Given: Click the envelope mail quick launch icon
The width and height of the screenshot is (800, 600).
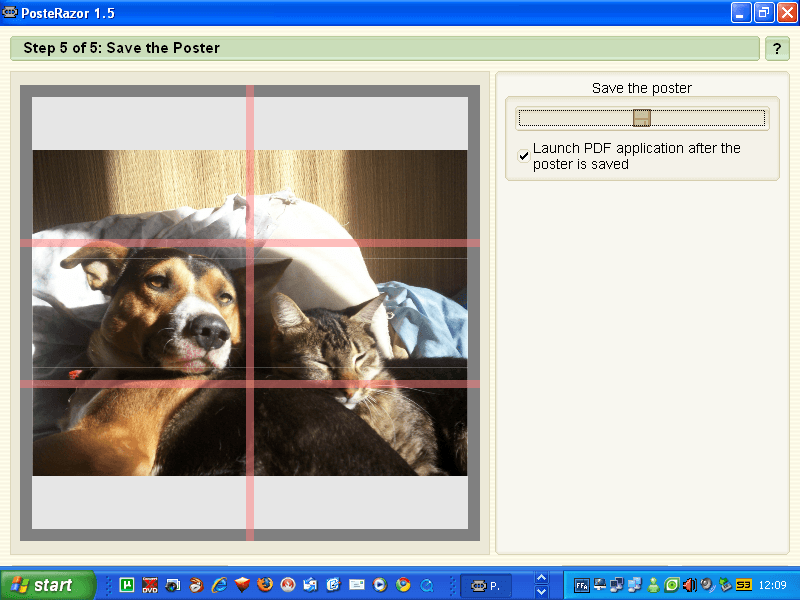Looking at the screenshot, I should [357, 585].
